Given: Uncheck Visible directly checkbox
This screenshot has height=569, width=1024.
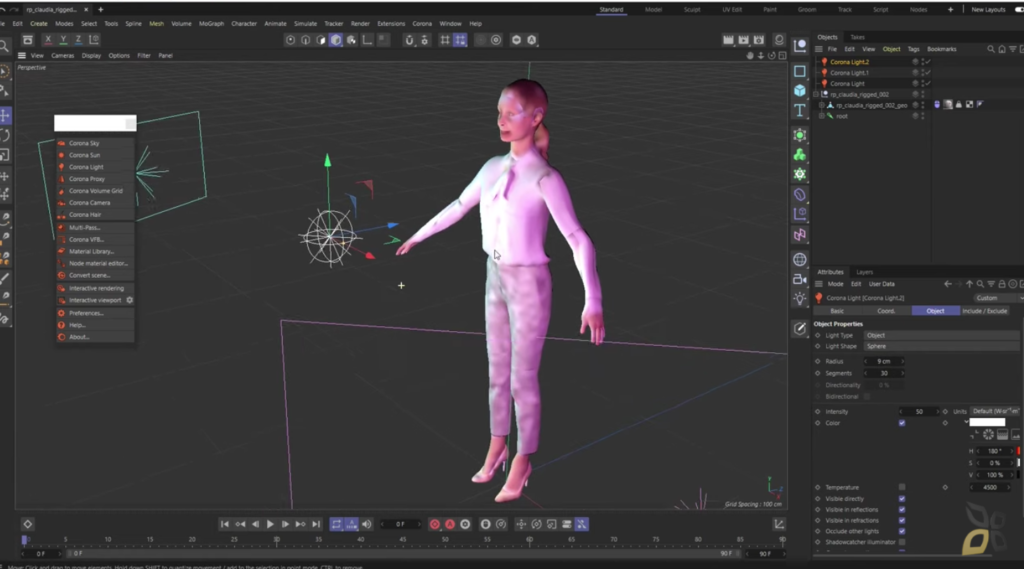Looking at the screenshot, I should [x=902, y=498].
